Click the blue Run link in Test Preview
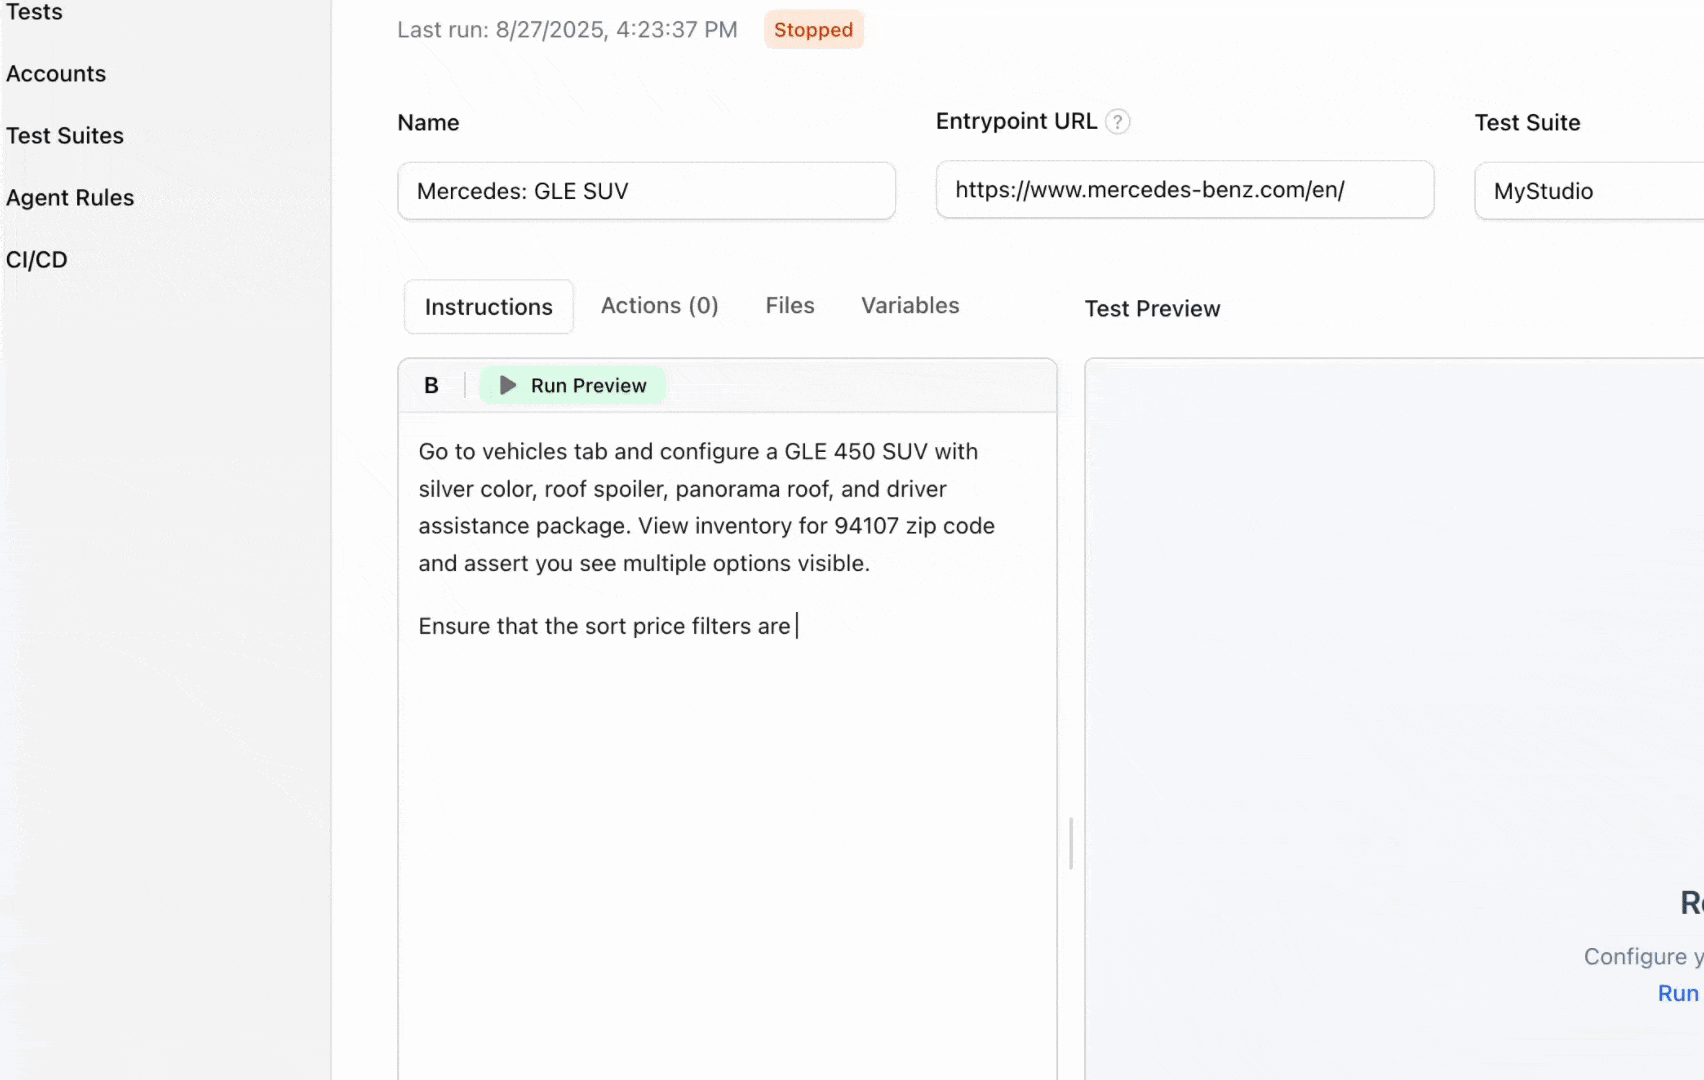This screenshot has width=1704, height=1080. pos(1678,993)
